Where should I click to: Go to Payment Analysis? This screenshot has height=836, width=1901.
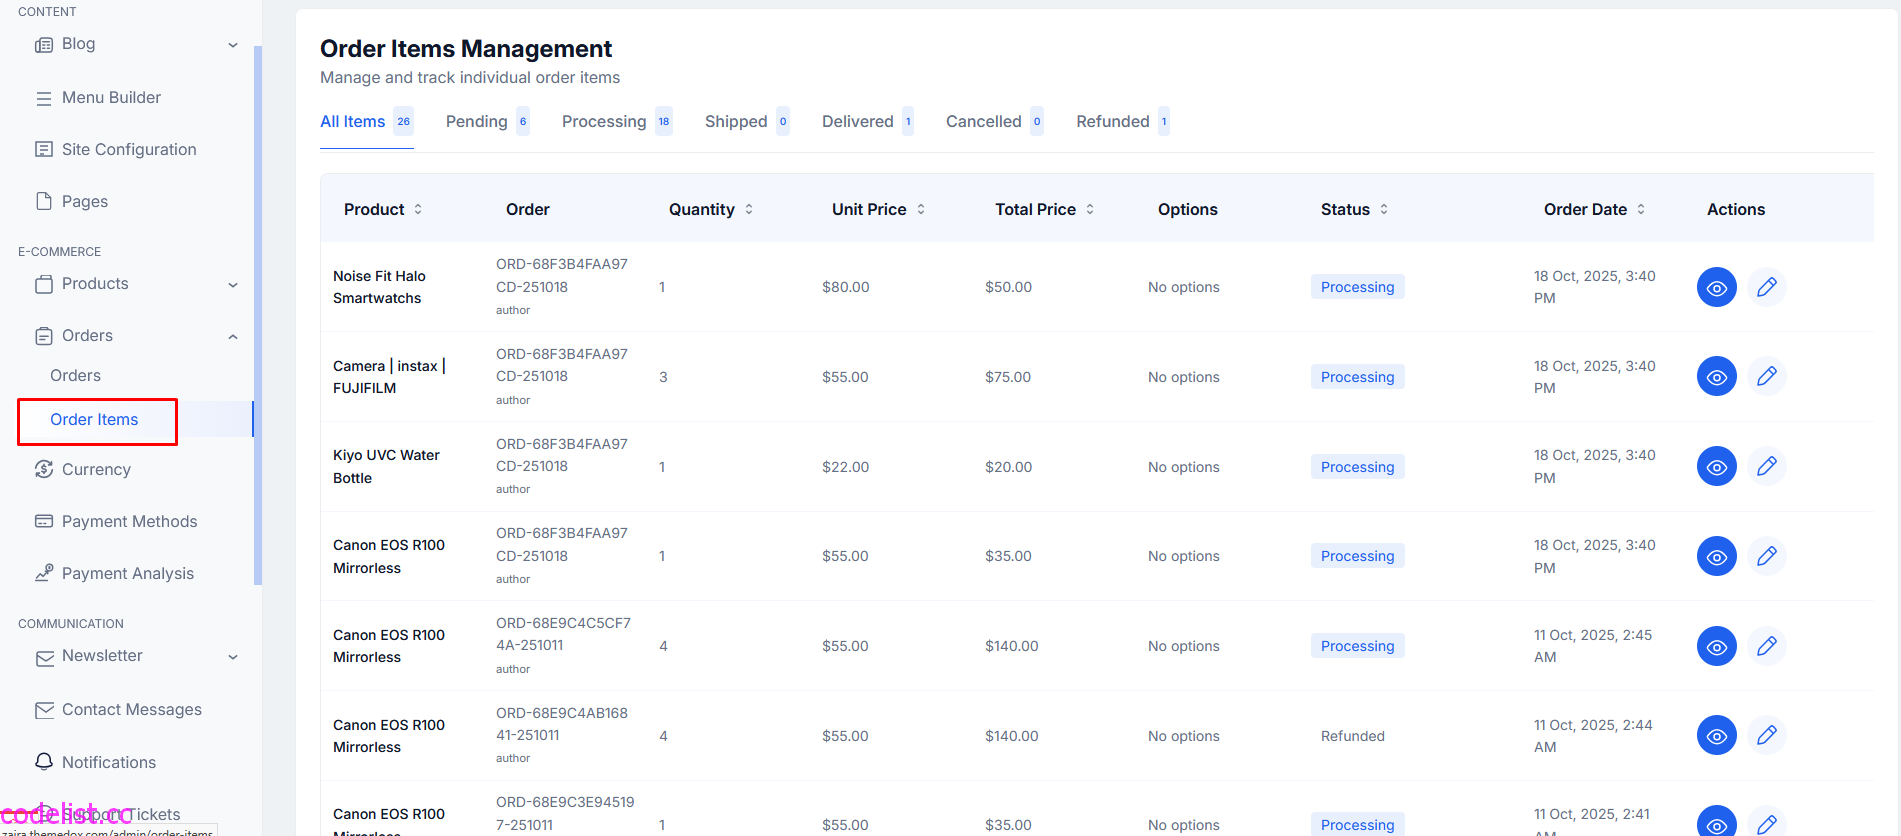coord(128,573)
